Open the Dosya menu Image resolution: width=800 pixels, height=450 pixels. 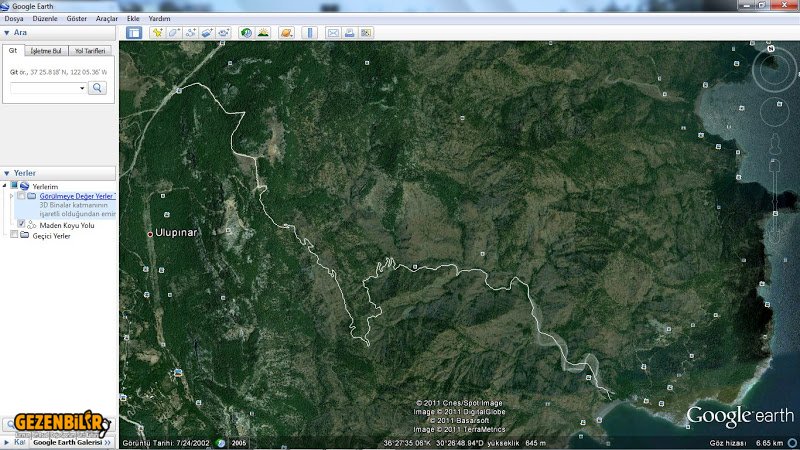(14, 18)
